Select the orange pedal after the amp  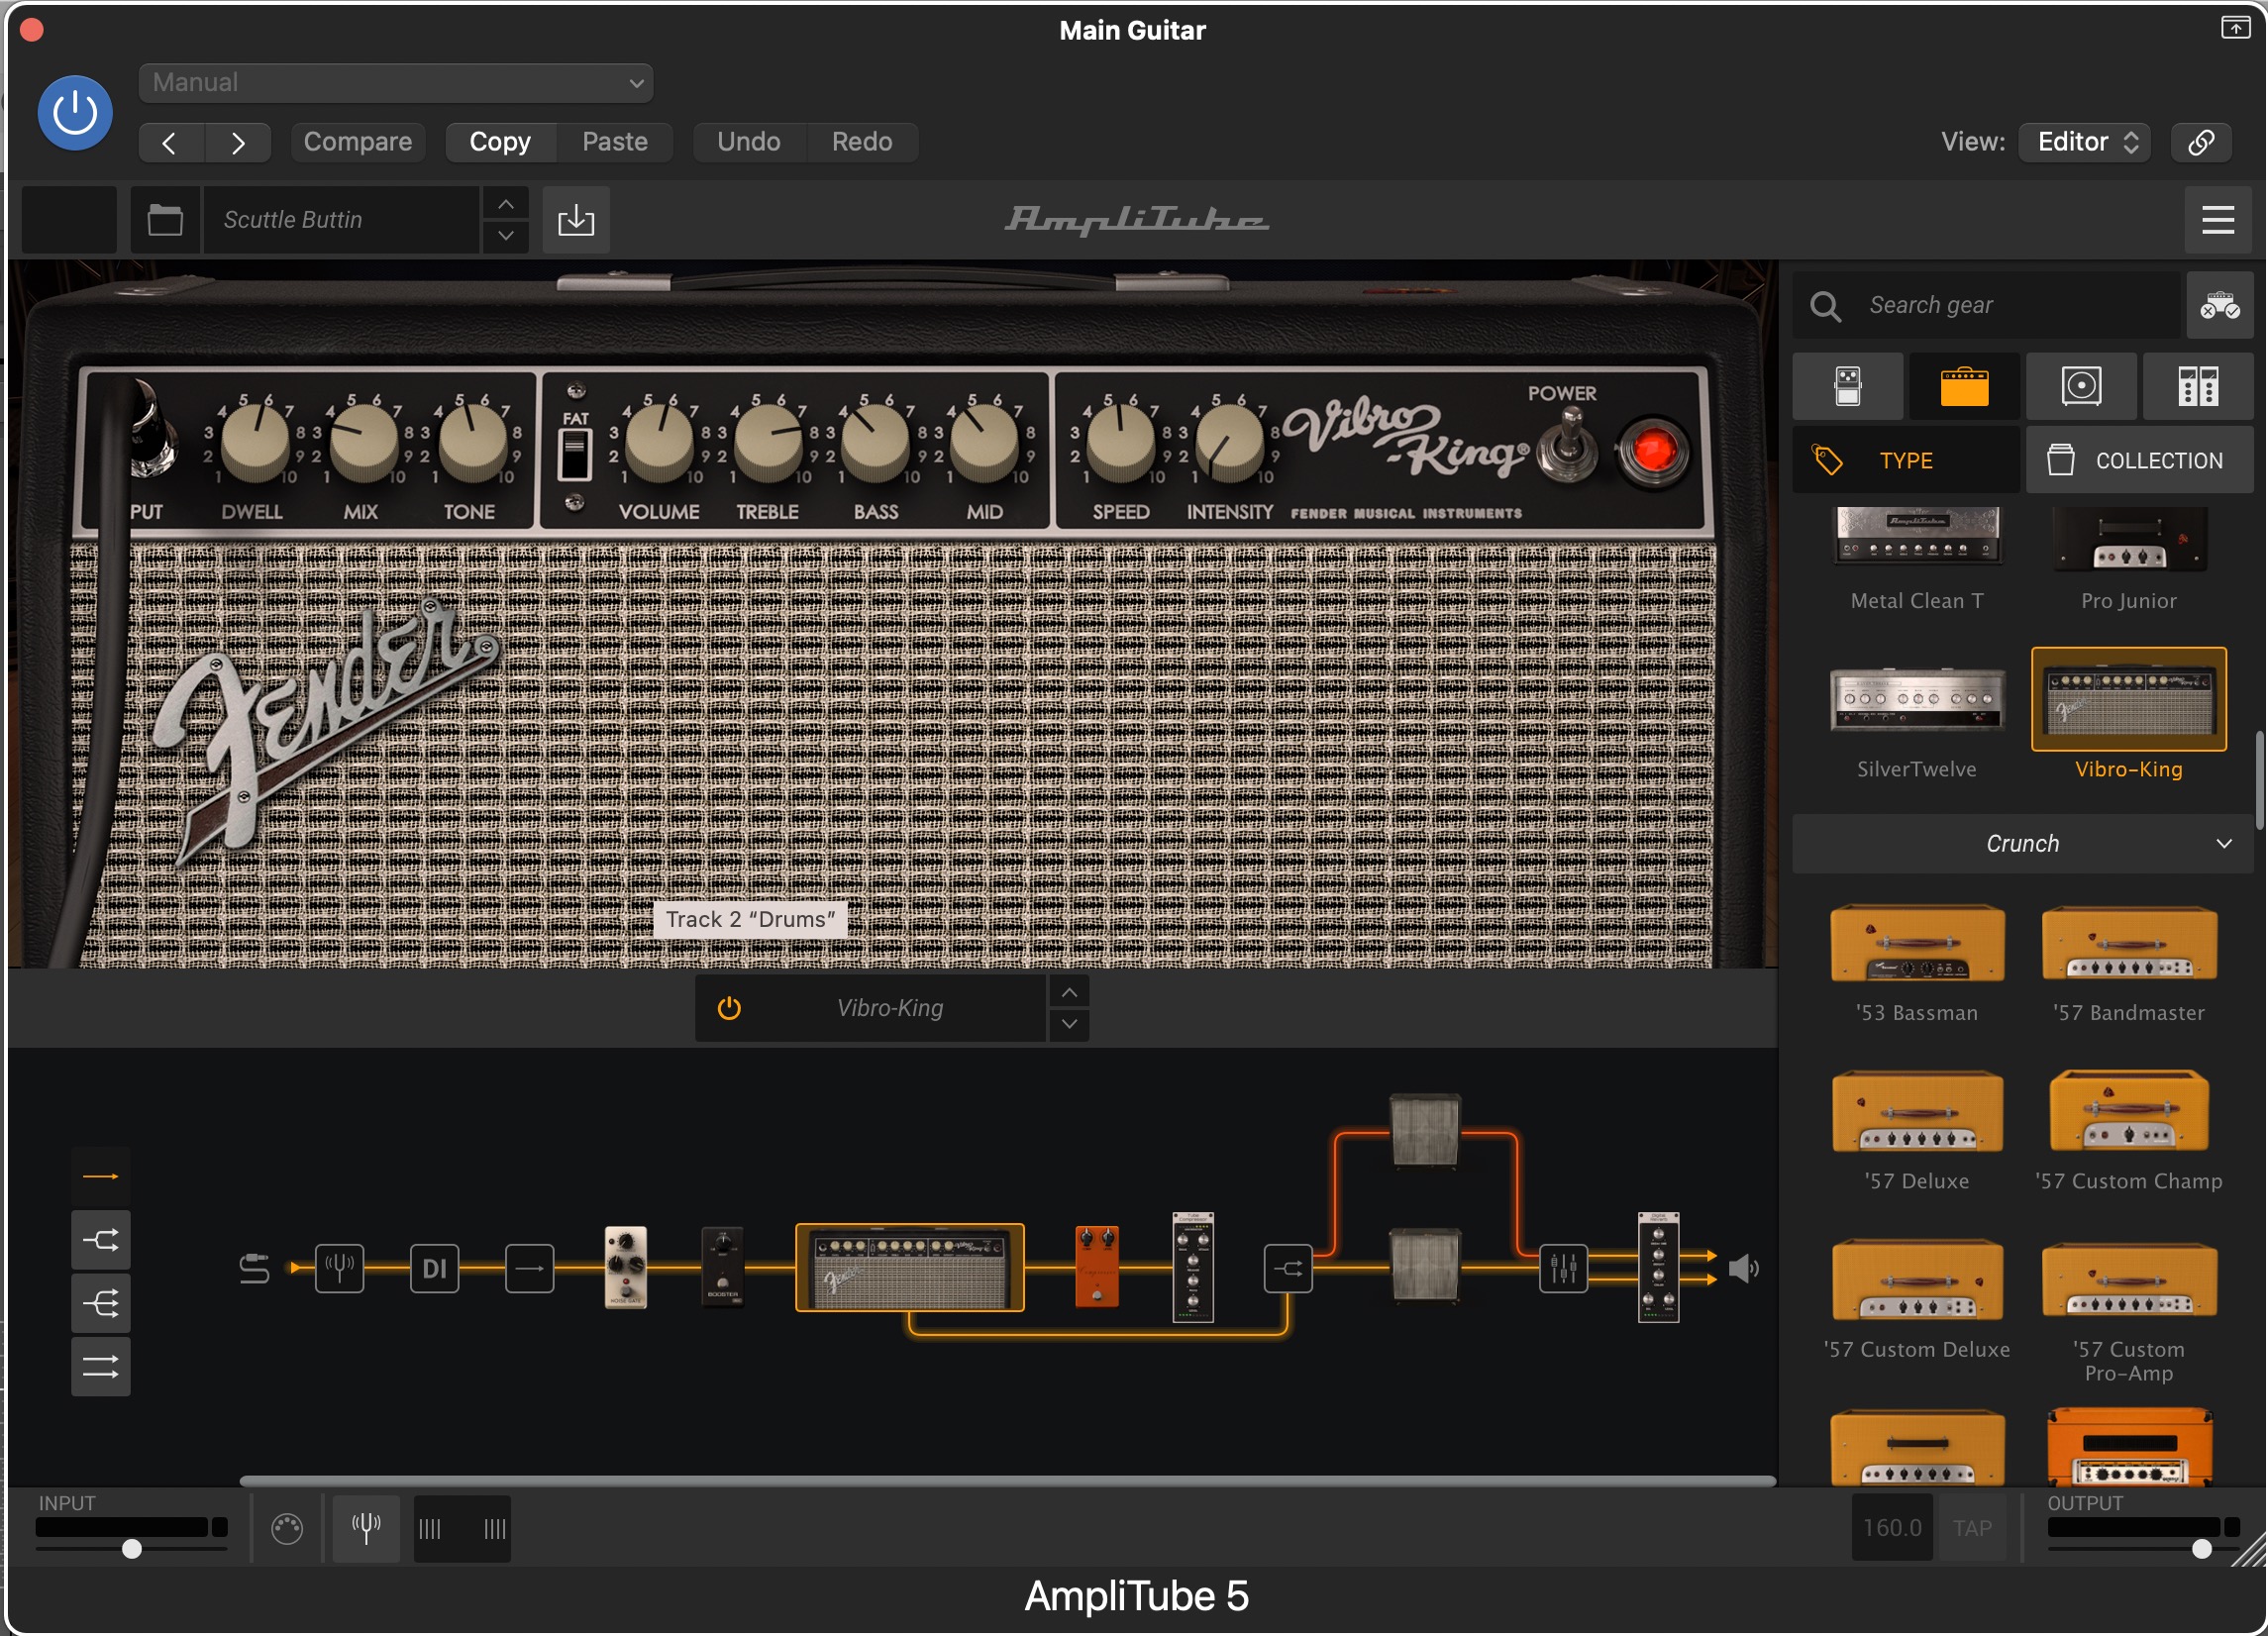pos(1097,1267)
